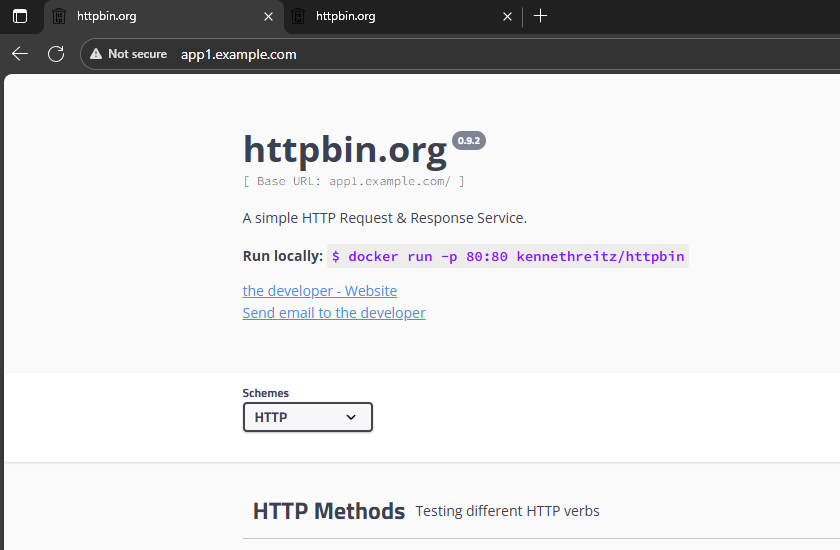Click the browser back arrow
The height and width of the screenshot is (550, 840).
(20, 54)
